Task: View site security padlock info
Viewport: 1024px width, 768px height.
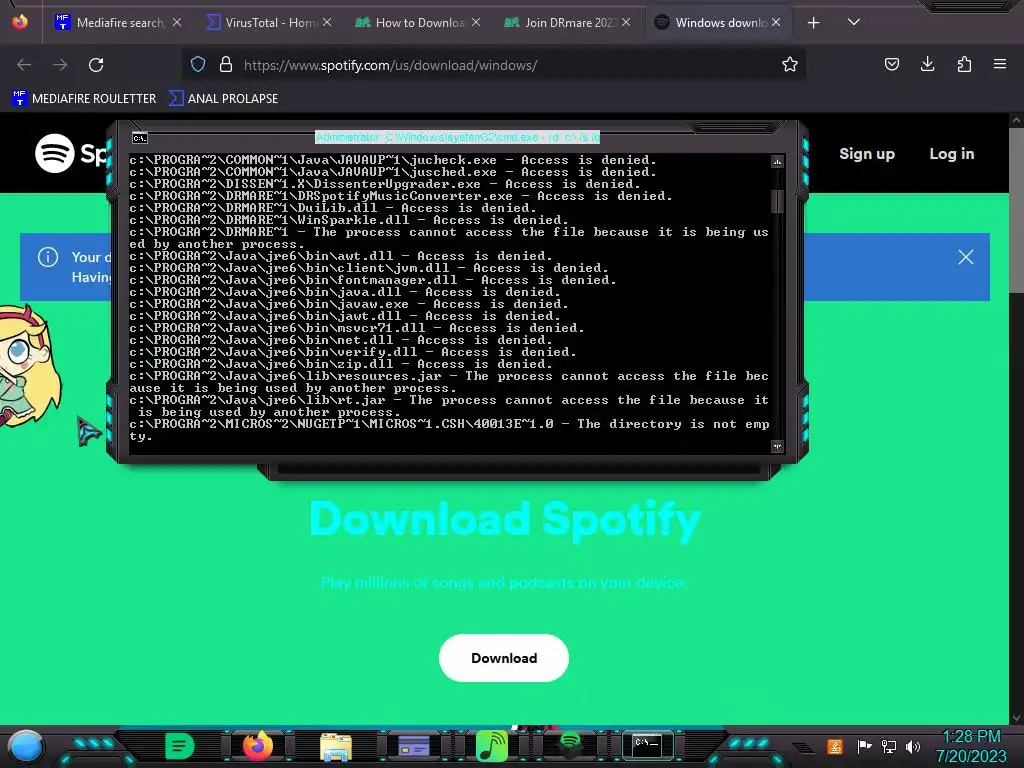Action: [226, 64]
